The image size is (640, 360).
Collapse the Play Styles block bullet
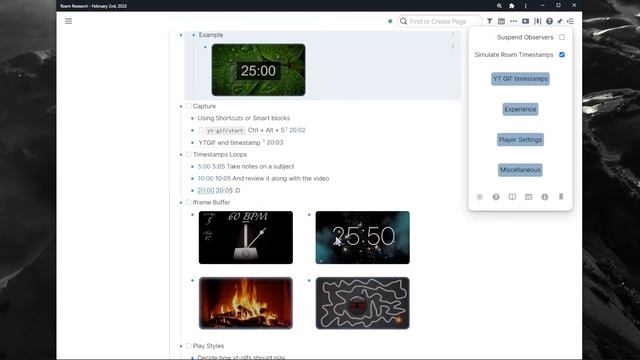click(x=181, y=346)
